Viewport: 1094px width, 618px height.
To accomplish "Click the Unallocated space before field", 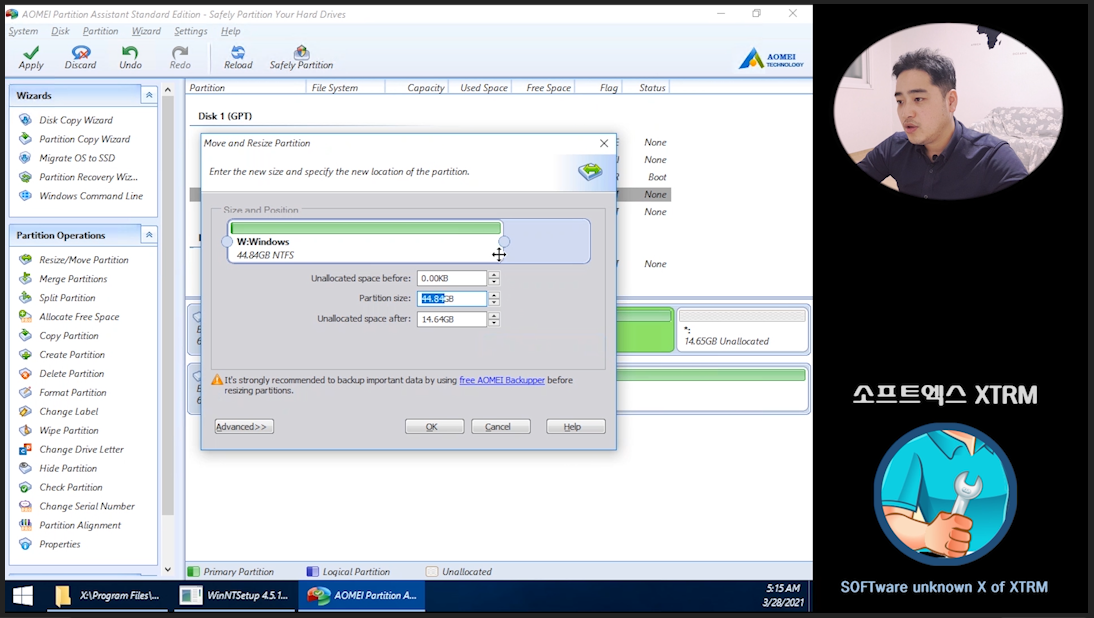I will tap(451, 278).
